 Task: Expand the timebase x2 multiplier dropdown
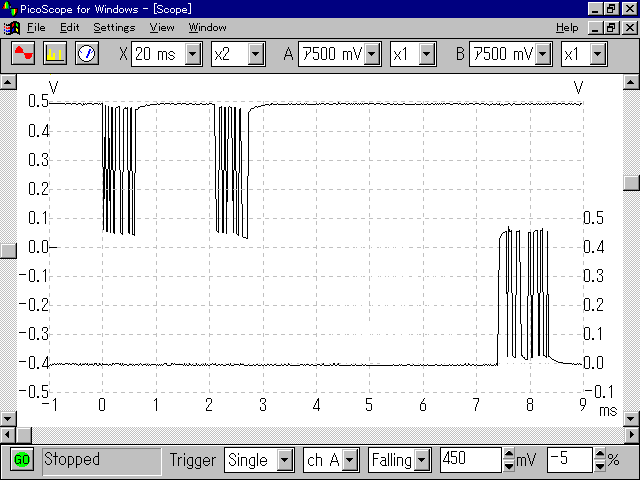click(x=256, y=54)
